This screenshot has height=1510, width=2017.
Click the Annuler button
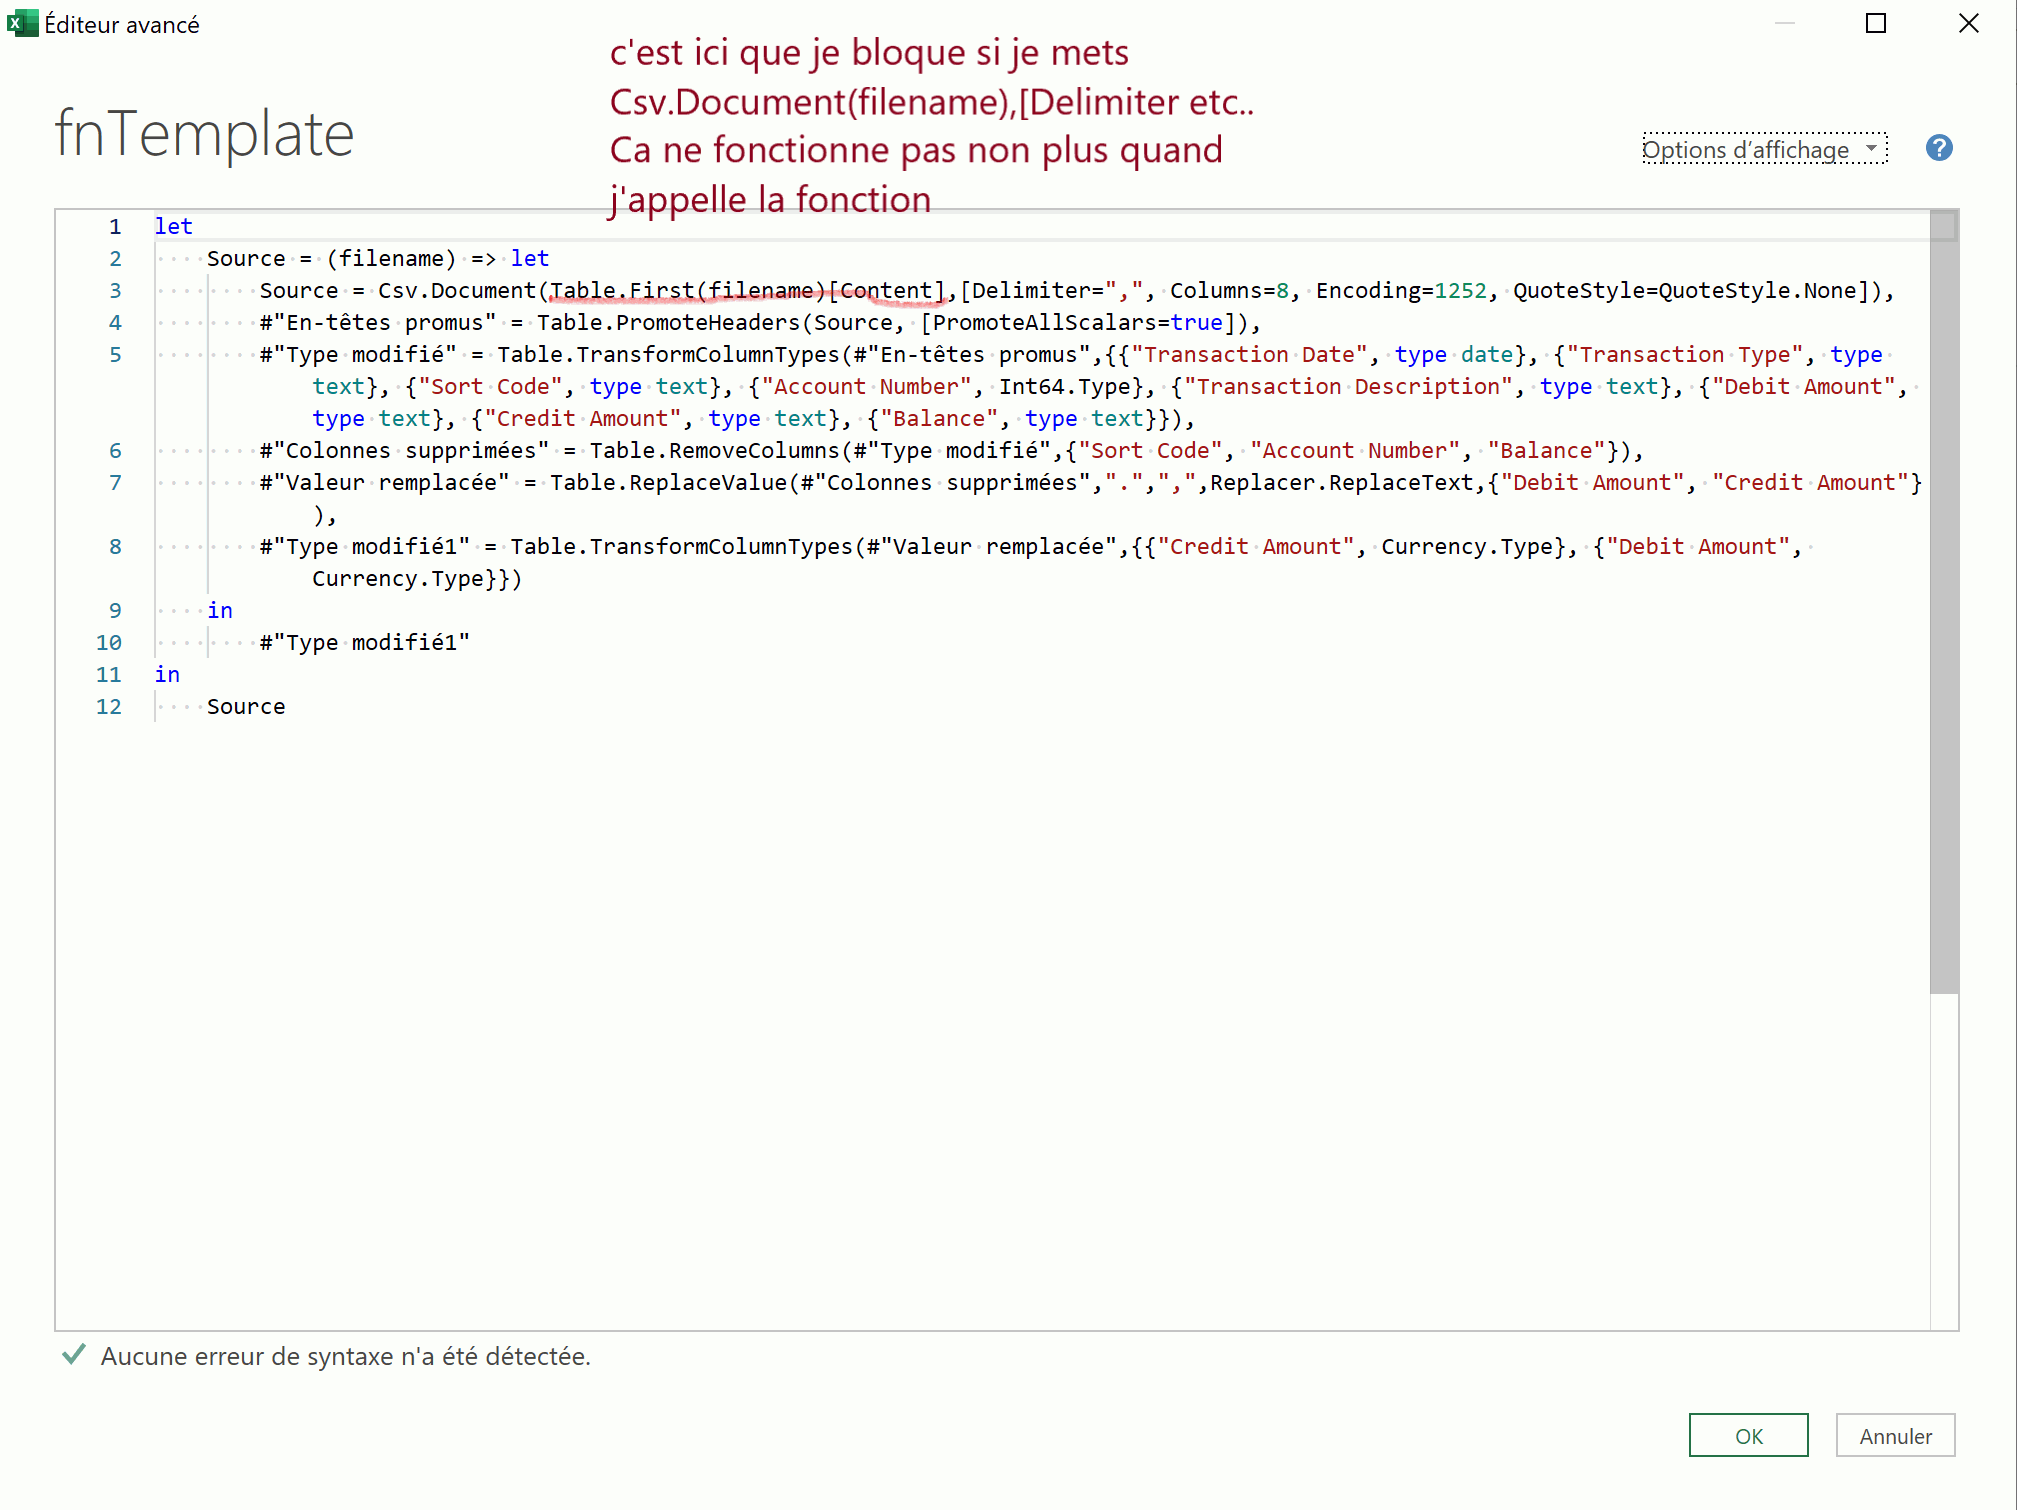coord(1894,1436)
